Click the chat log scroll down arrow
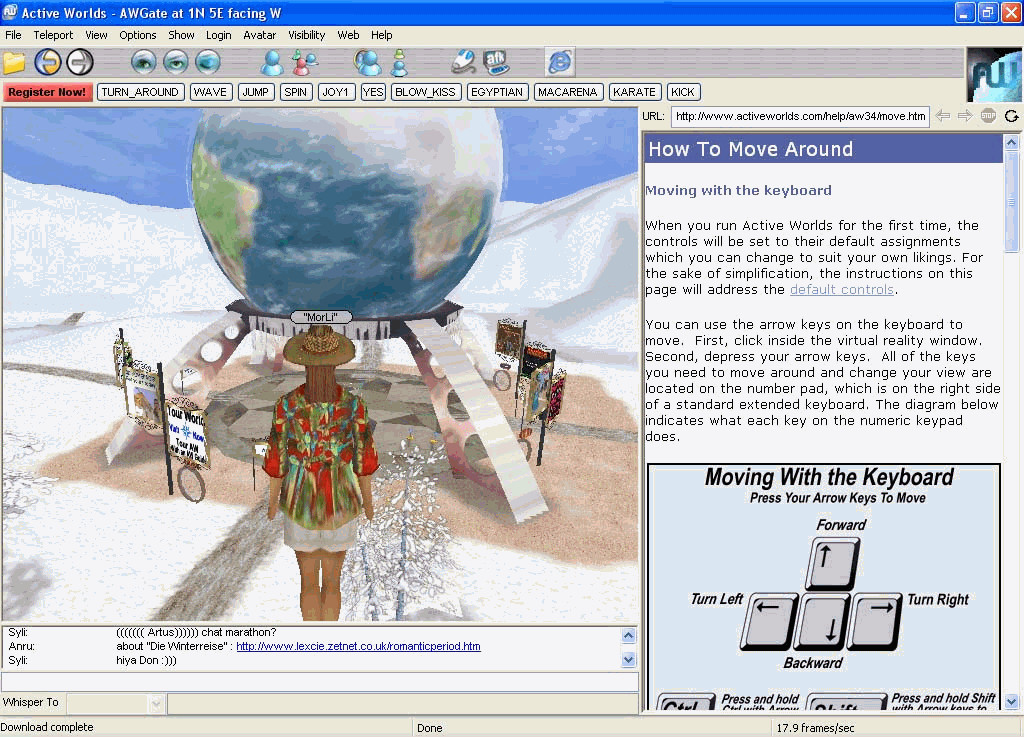Screen dimensions: 1024x737 pos(628,660)
